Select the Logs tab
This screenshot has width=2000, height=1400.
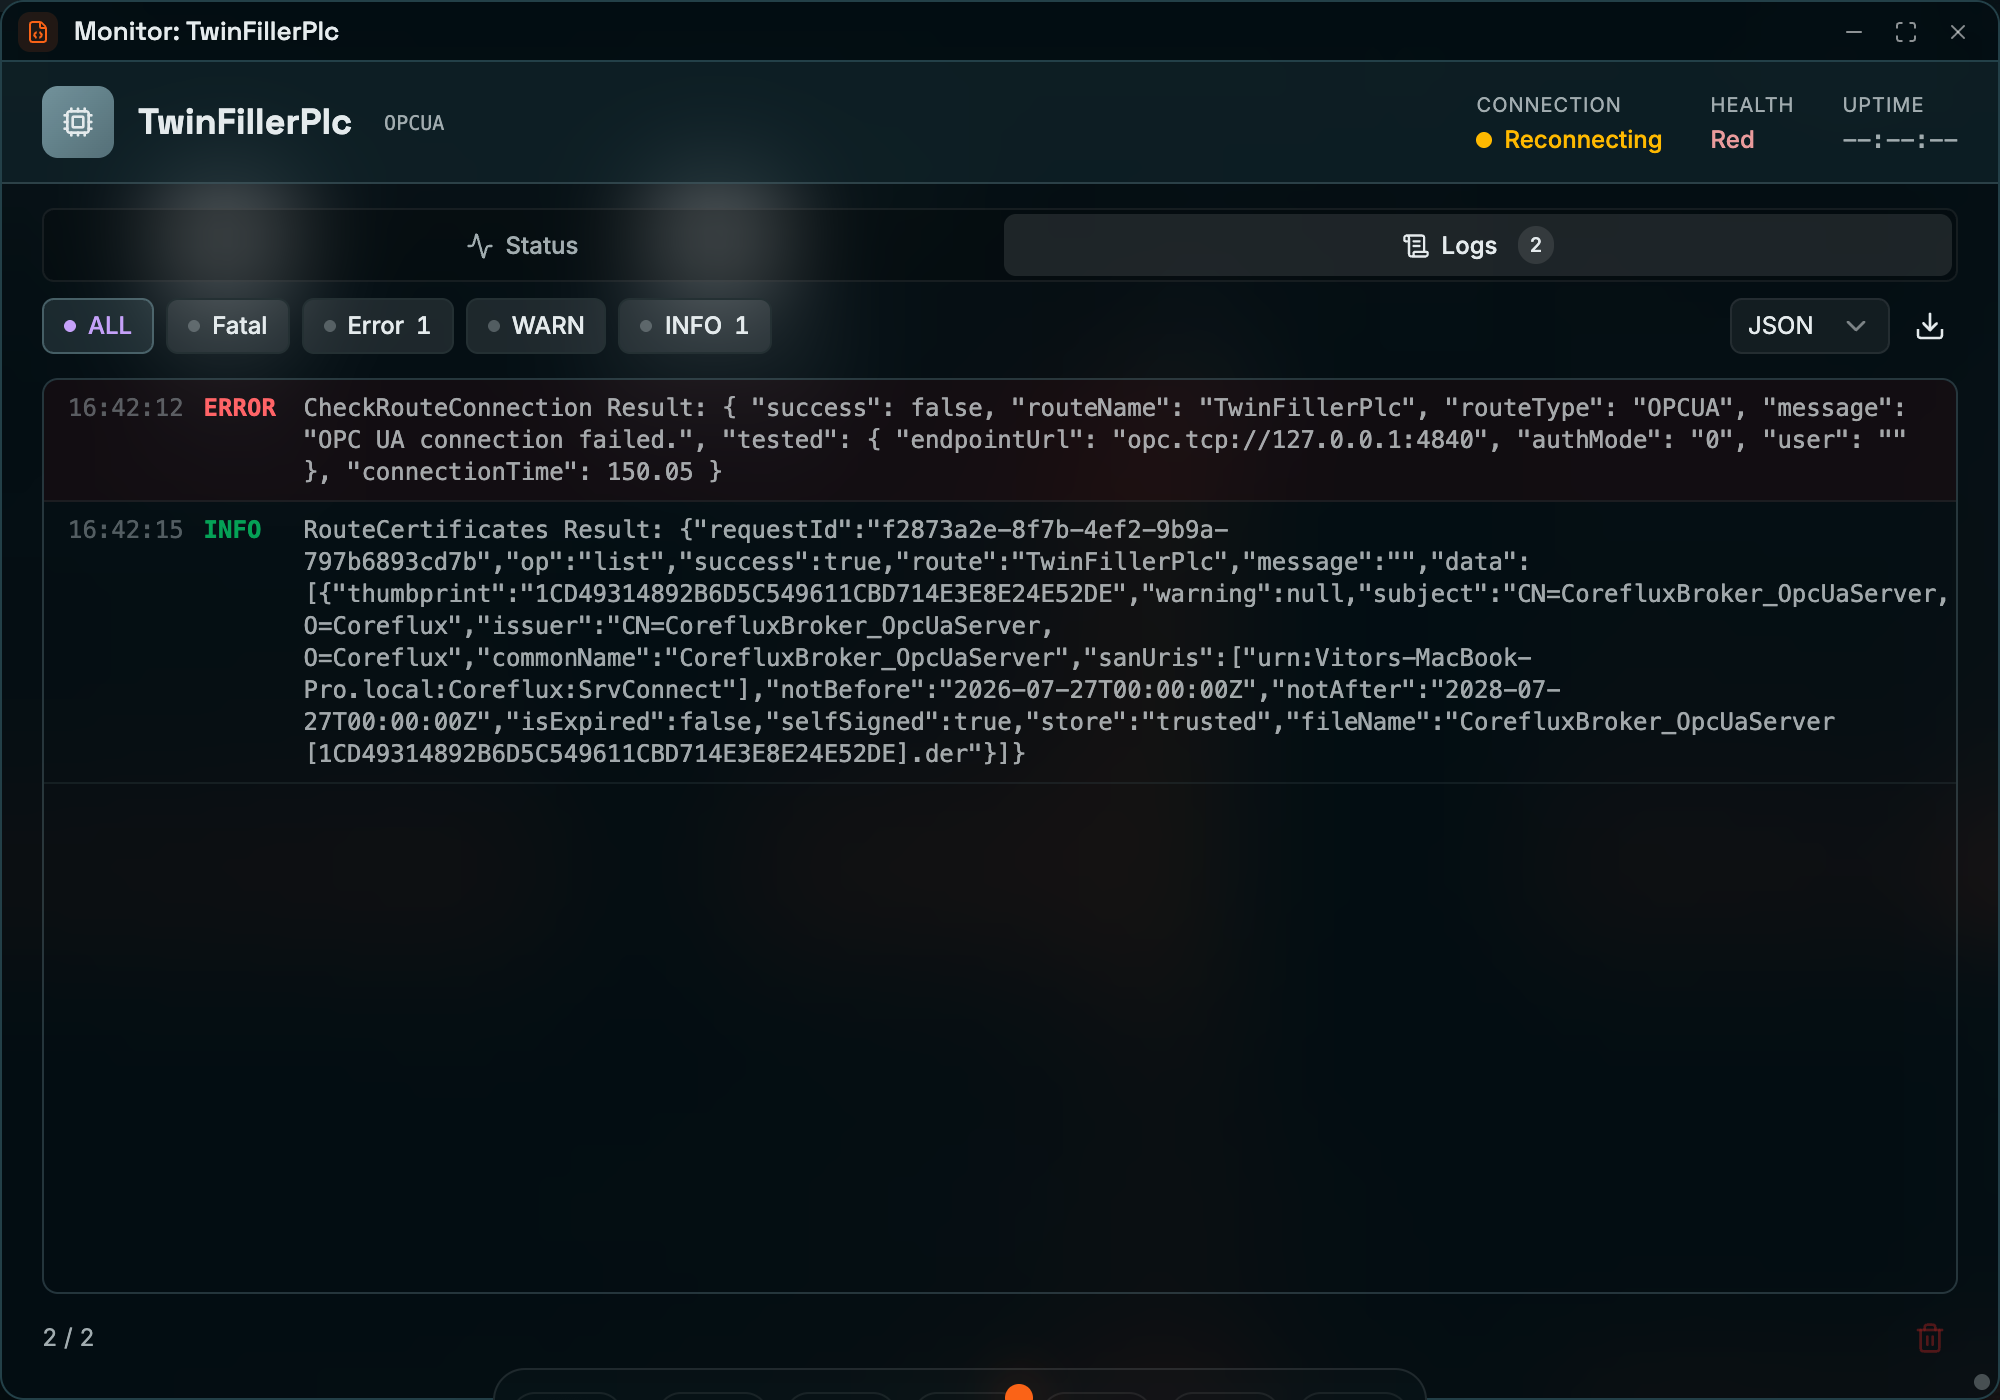click(1477, 245)
